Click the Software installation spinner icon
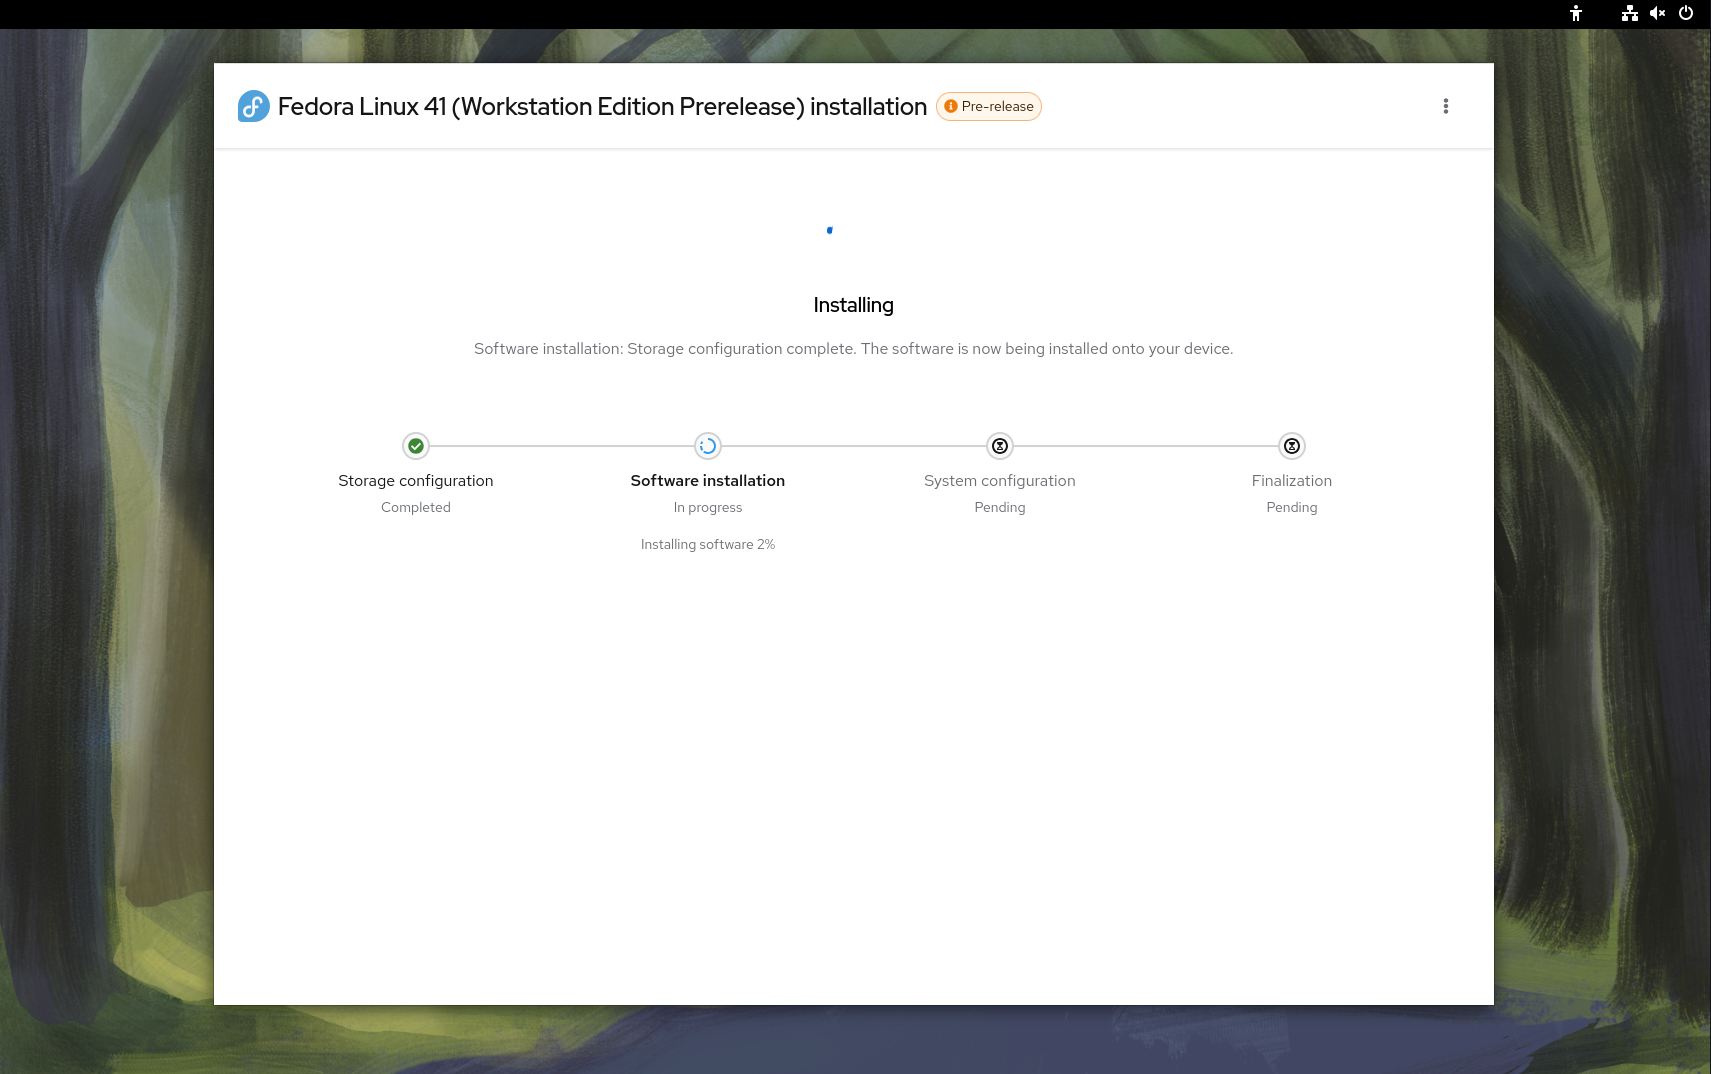The image size is (1711, 1074). 708,446
